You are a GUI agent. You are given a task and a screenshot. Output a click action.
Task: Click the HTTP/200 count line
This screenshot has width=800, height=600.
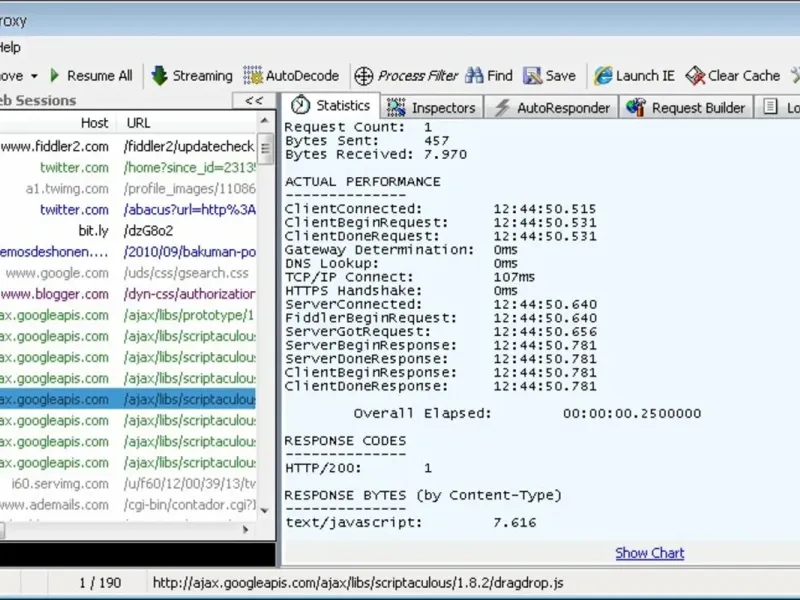pyautogui.click(x=358, y=468)
